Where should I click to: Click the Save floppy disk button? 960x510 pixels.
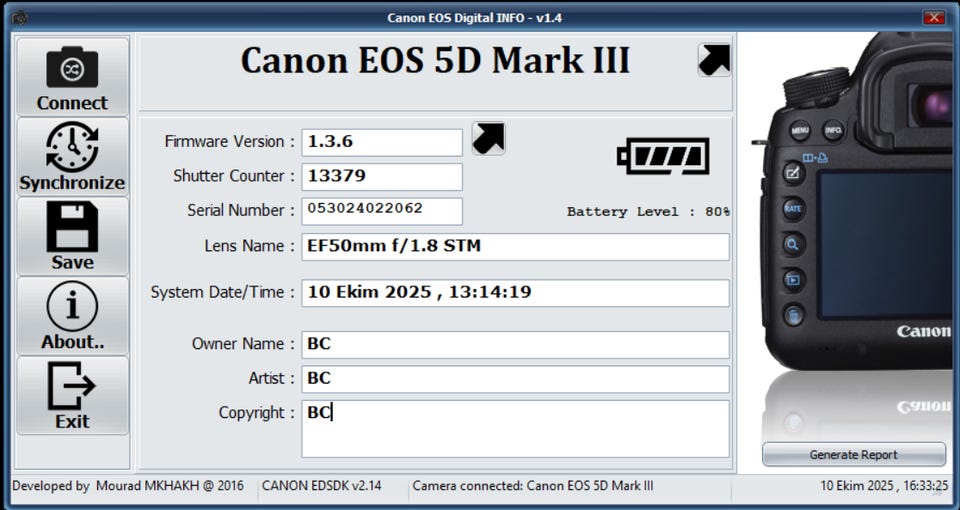click(x=72, y=236)
